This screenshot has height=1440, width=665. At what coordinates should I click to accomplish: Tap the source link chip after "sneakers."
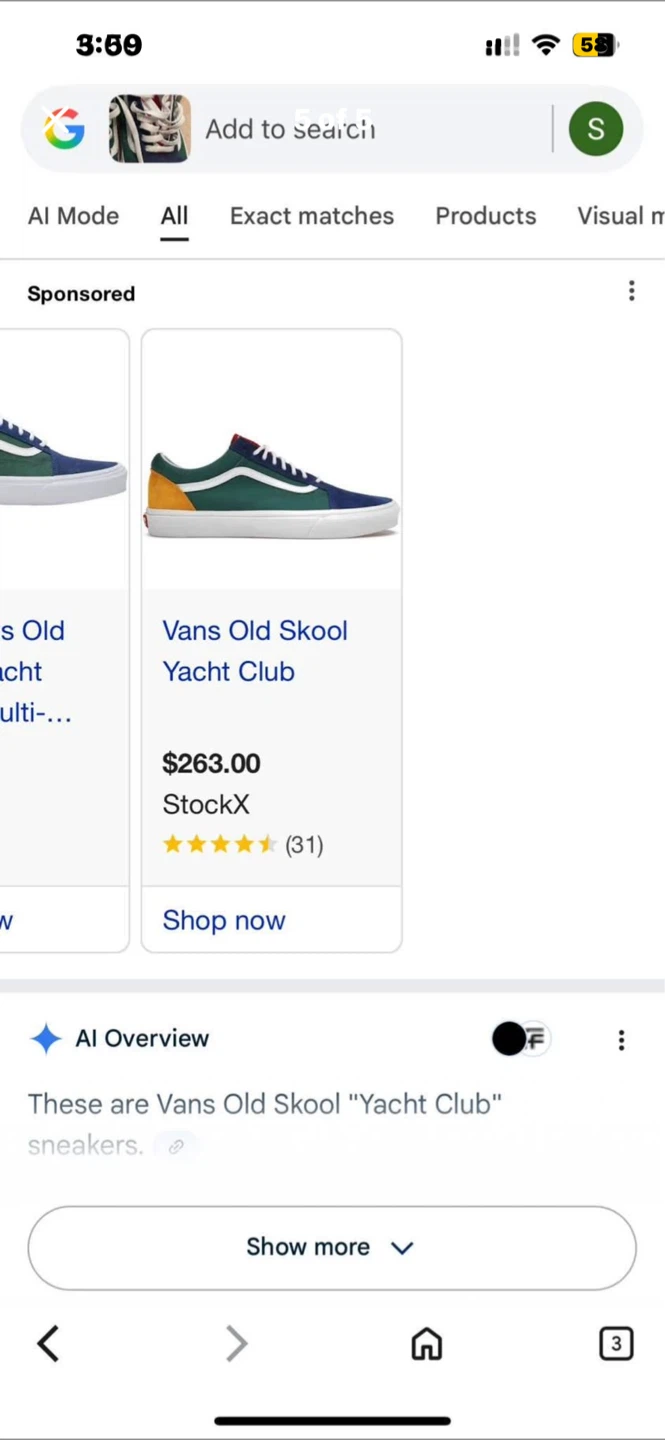[x=177, y=1146]
